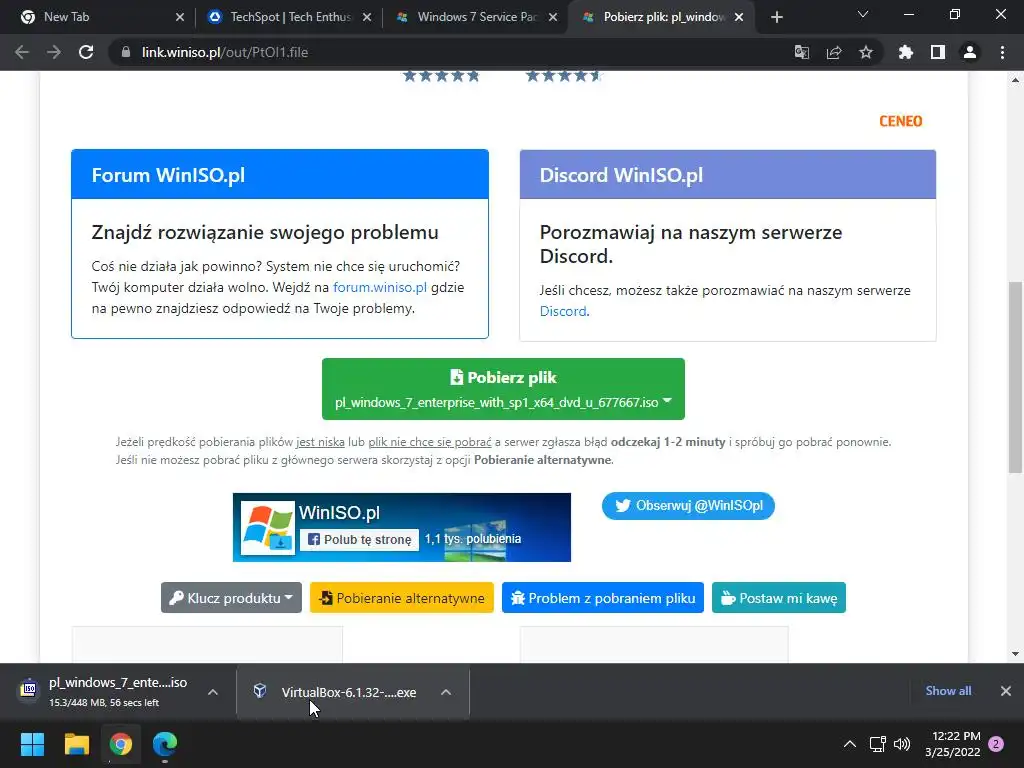This screenshot has height=768, width=1024.
Task: Open File Explorer from the taskbar
Action: tap(76, 744)
